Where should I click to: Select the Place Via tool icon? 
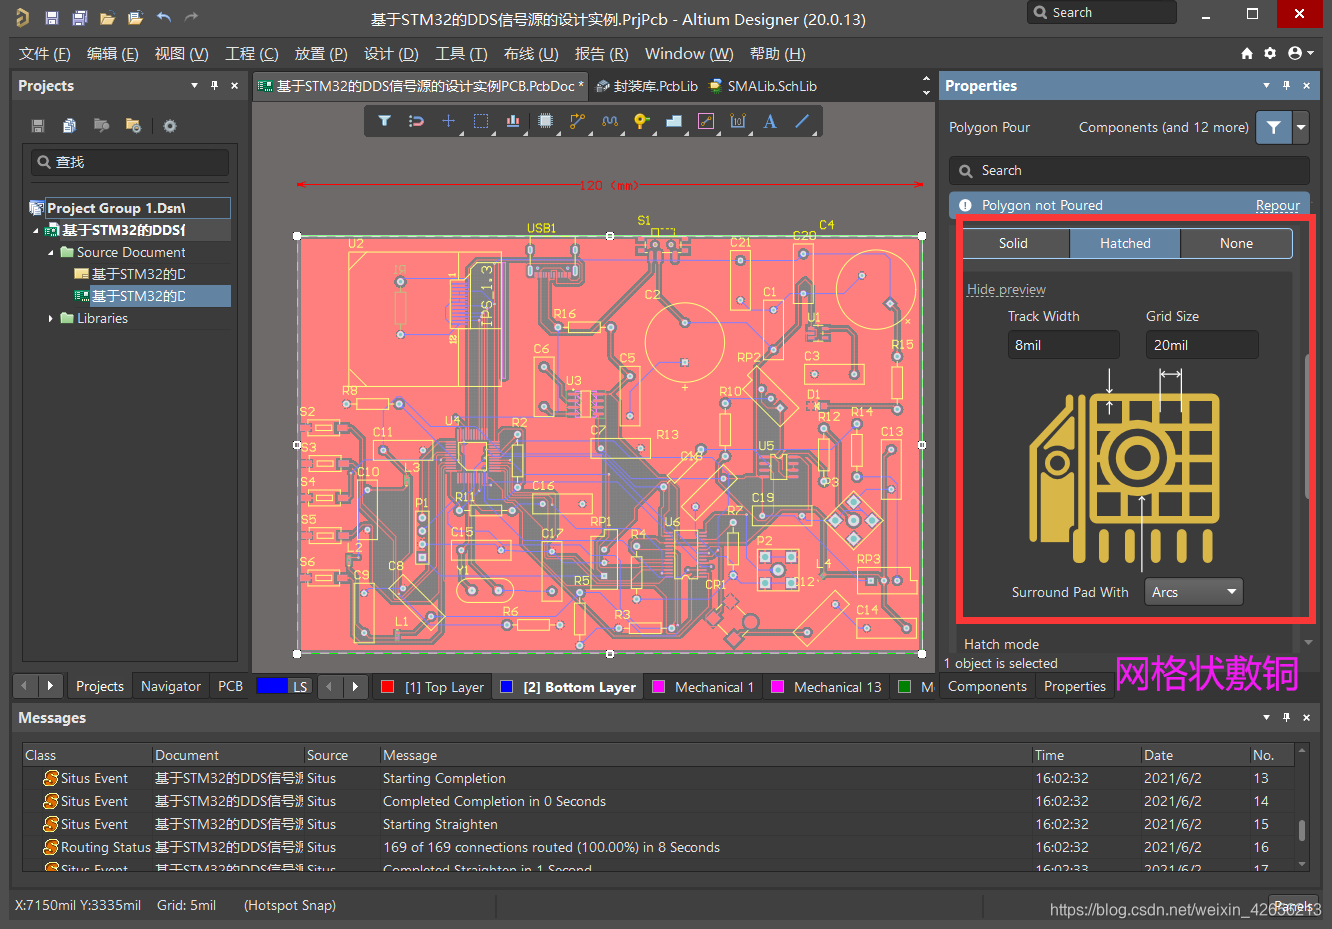642,121
